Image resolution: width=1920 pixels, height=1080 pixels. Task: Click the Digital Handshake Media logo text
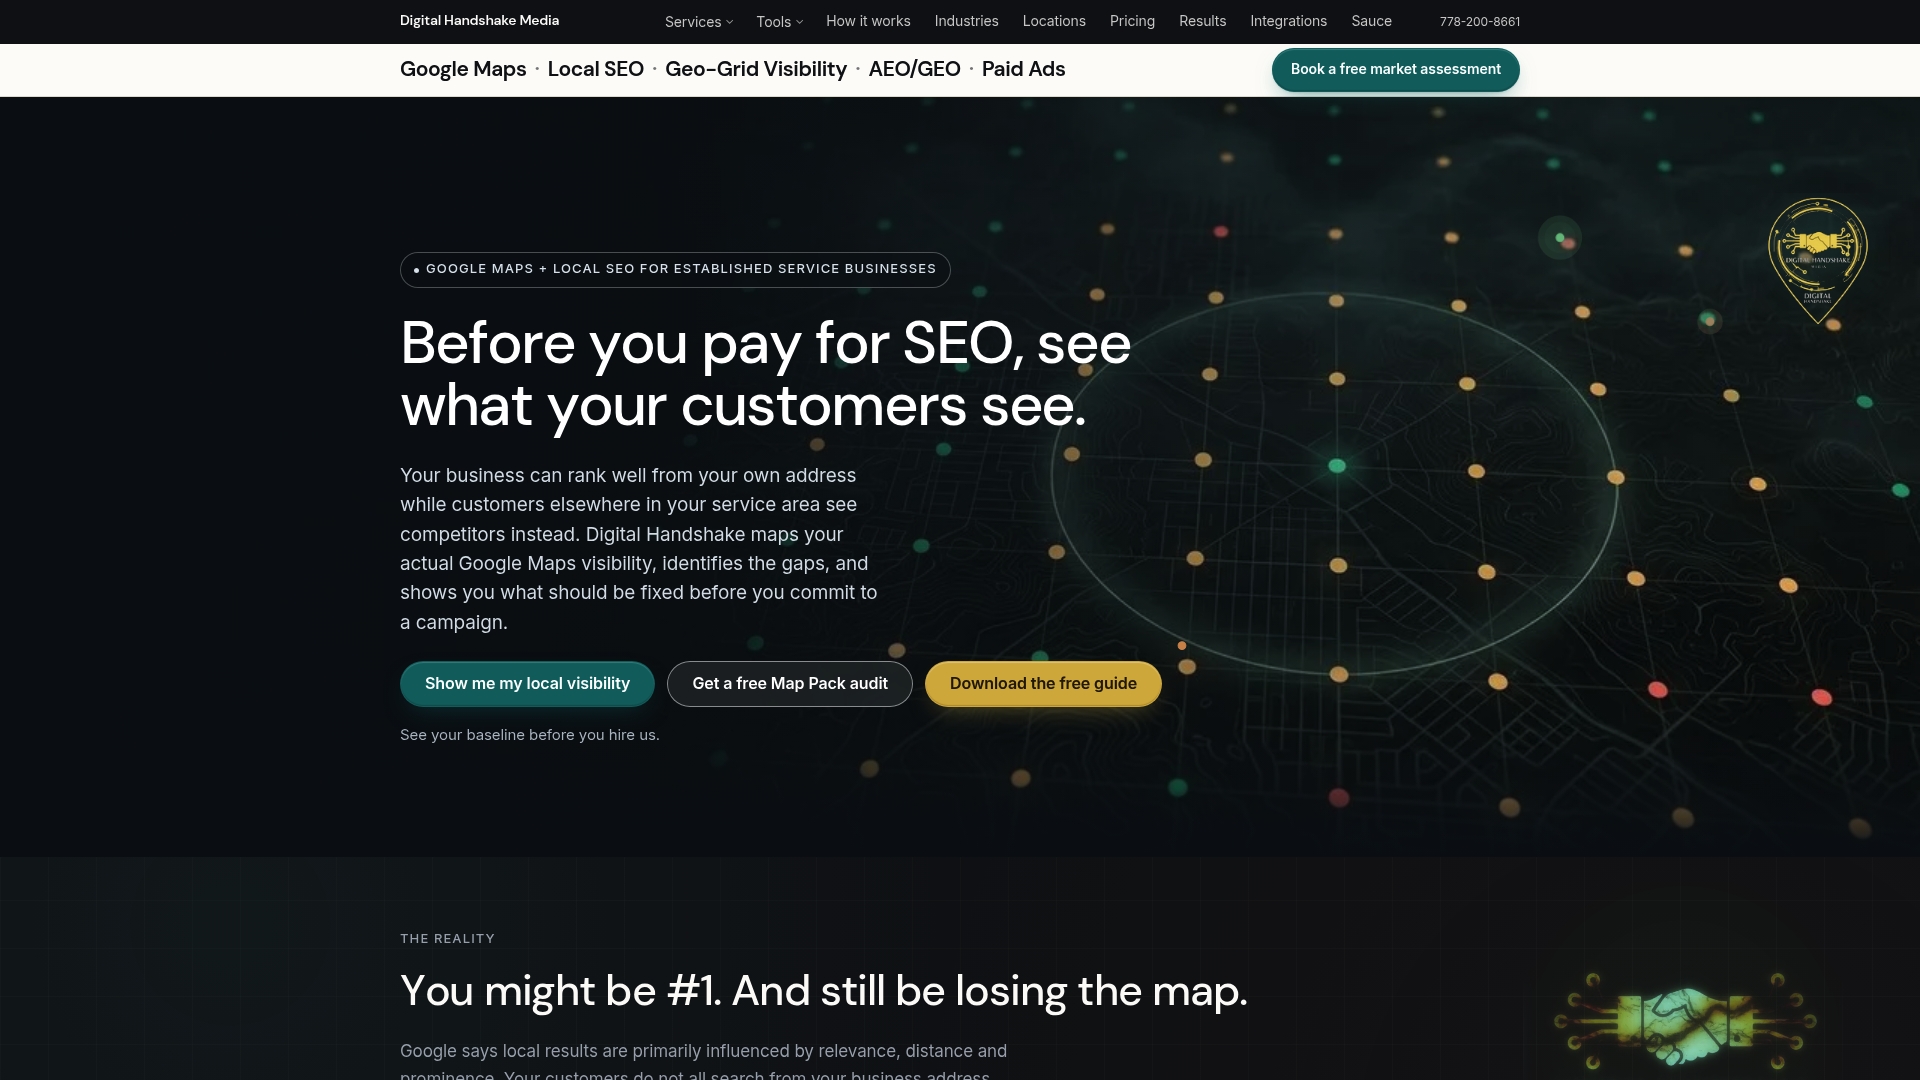pyautogui.click(x=479, y=21)
